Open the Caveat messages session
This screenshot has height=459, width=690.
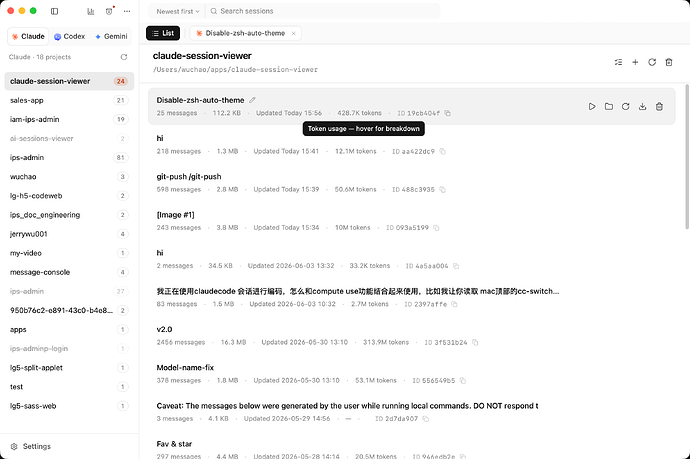pyautogui.click(x=411, y=412)
